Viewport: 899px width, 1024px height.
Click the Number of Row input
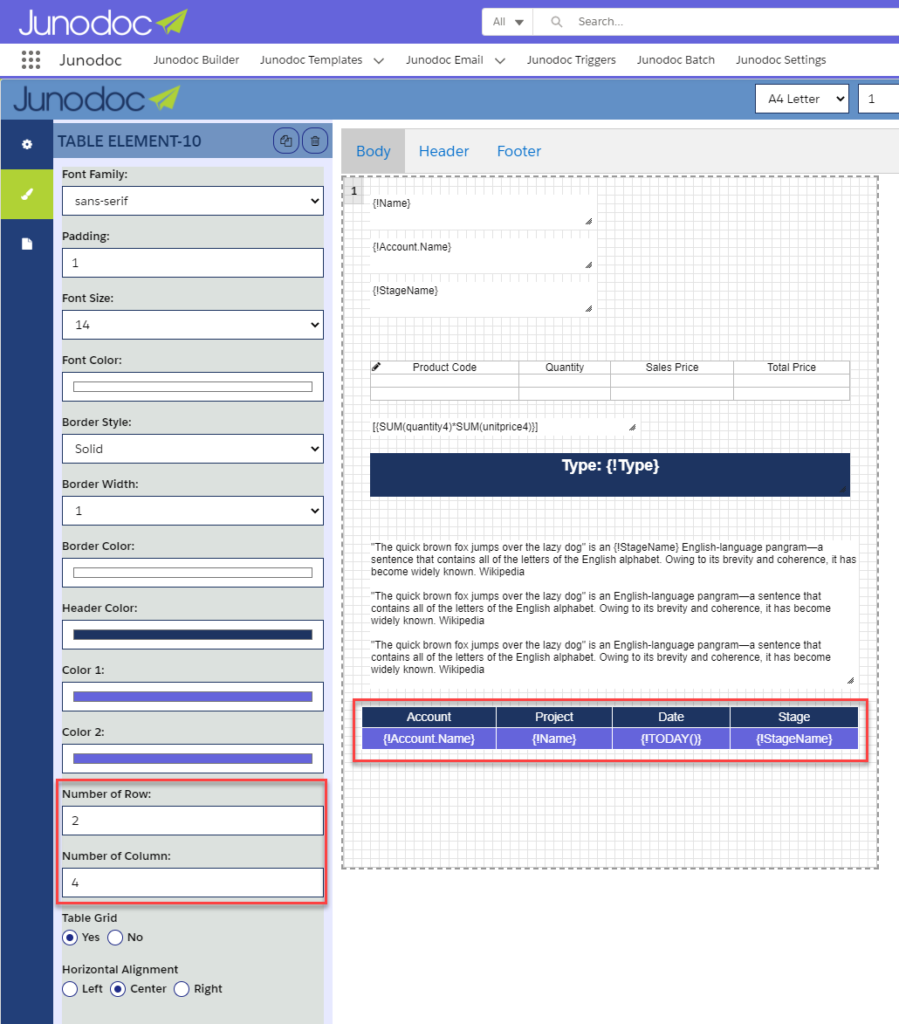[193, 820]
